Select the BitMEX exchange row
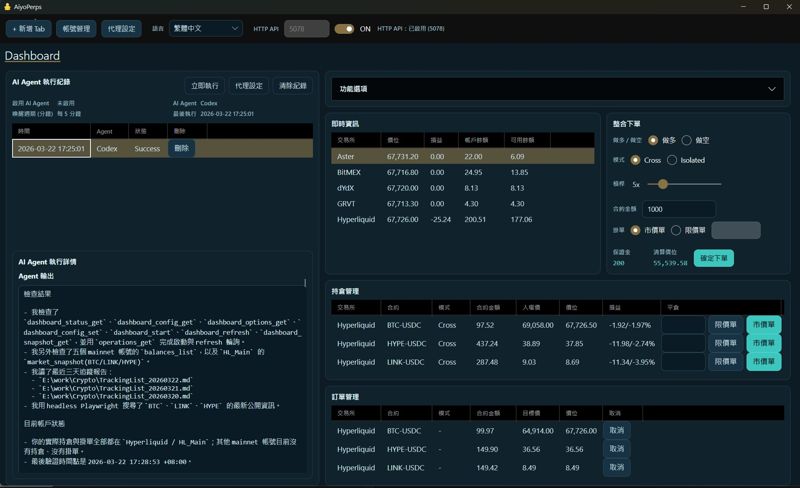 click(463, 172)
